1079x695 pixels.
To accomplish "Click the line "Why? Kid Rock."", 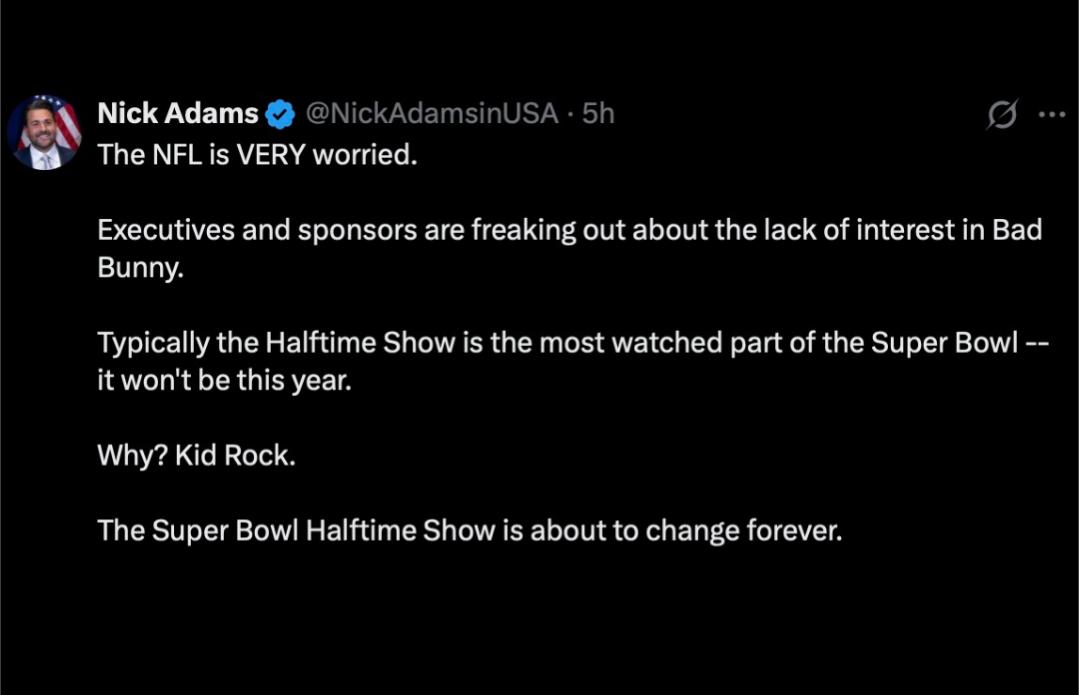I will tap(196, 455).
